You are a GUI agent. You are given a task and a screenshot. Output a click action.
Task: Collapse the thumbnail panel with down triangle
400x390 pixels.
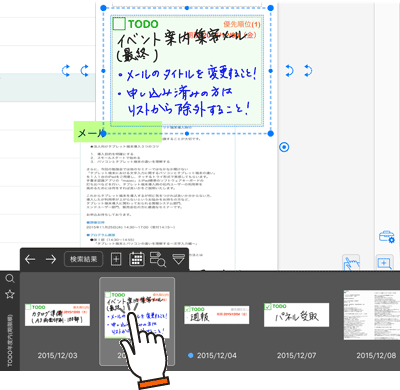click(178, 259)
